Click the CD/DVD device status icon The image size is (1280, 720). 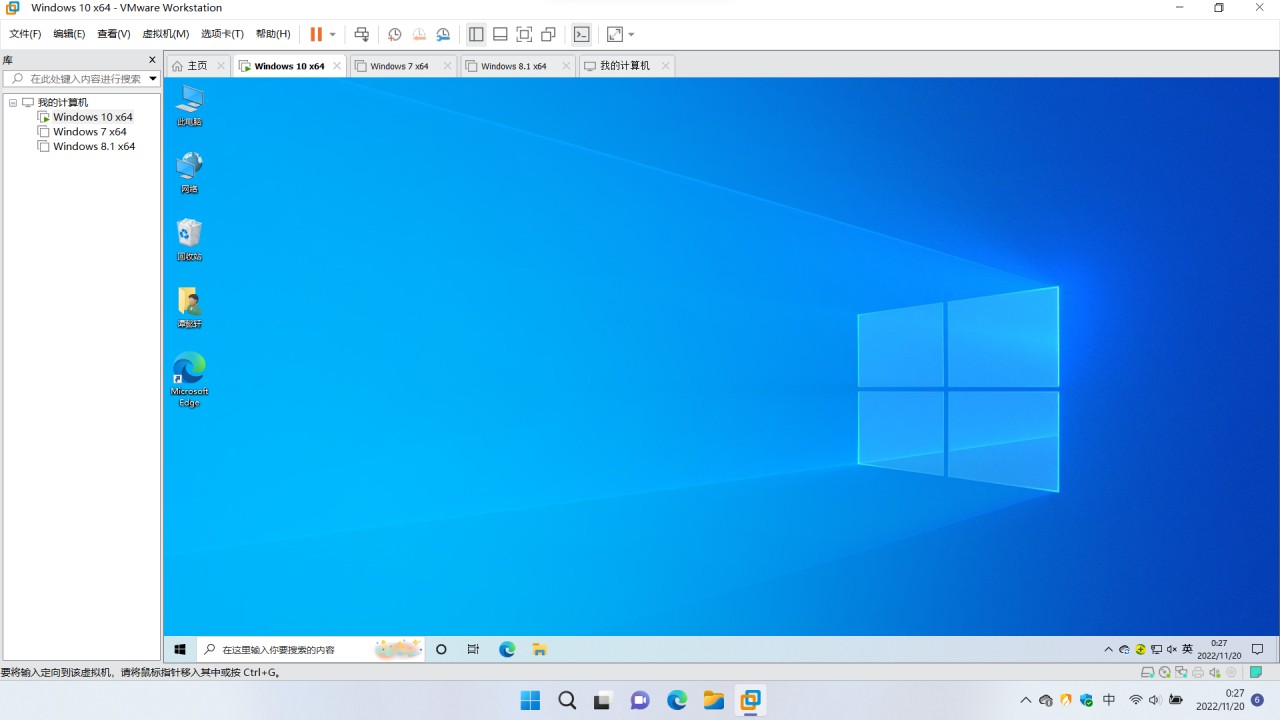click(x=1165, y=673)
